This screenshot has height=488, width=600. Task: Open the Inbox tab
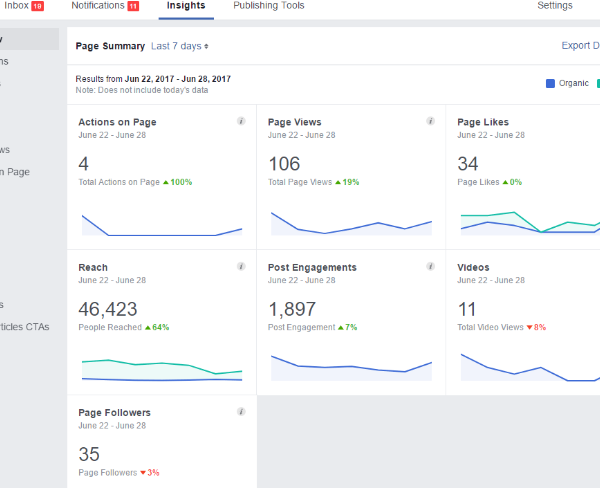(24, 6)
